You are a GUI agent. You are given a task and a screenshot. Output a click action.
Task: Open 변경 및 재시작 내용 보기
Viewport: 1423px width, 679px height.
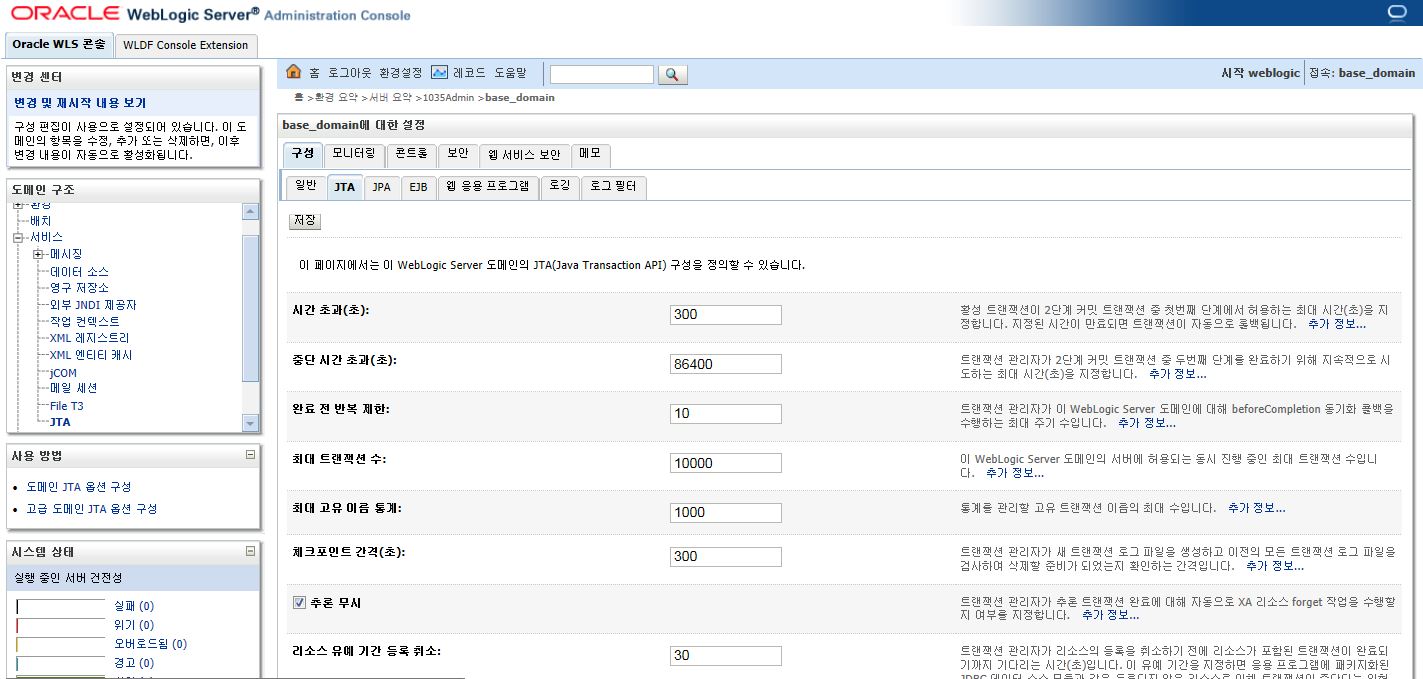80,103
